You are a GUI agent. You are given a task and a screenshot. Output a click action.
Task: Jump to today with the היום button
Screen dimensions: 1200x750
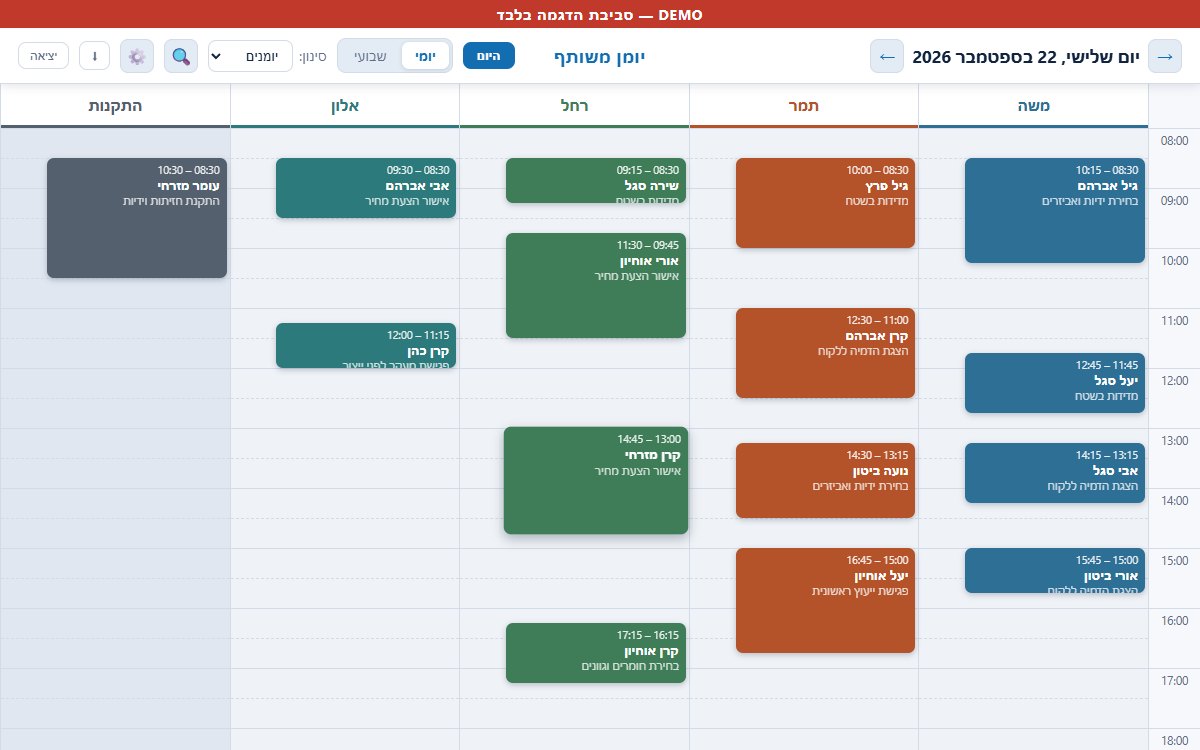tap(489, 56)
